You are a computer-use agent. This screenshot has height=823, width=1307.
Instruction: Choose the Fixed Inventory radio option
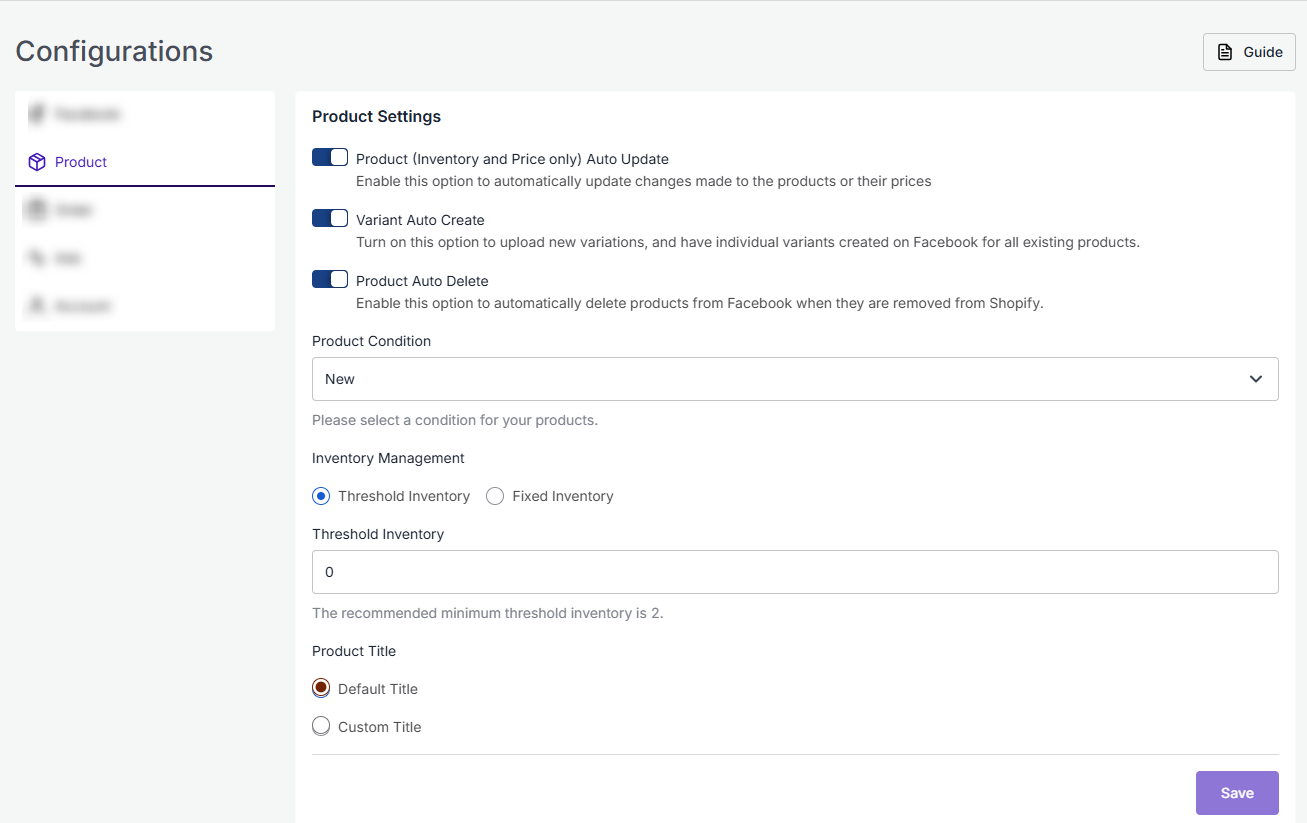(x=495, y=496)
